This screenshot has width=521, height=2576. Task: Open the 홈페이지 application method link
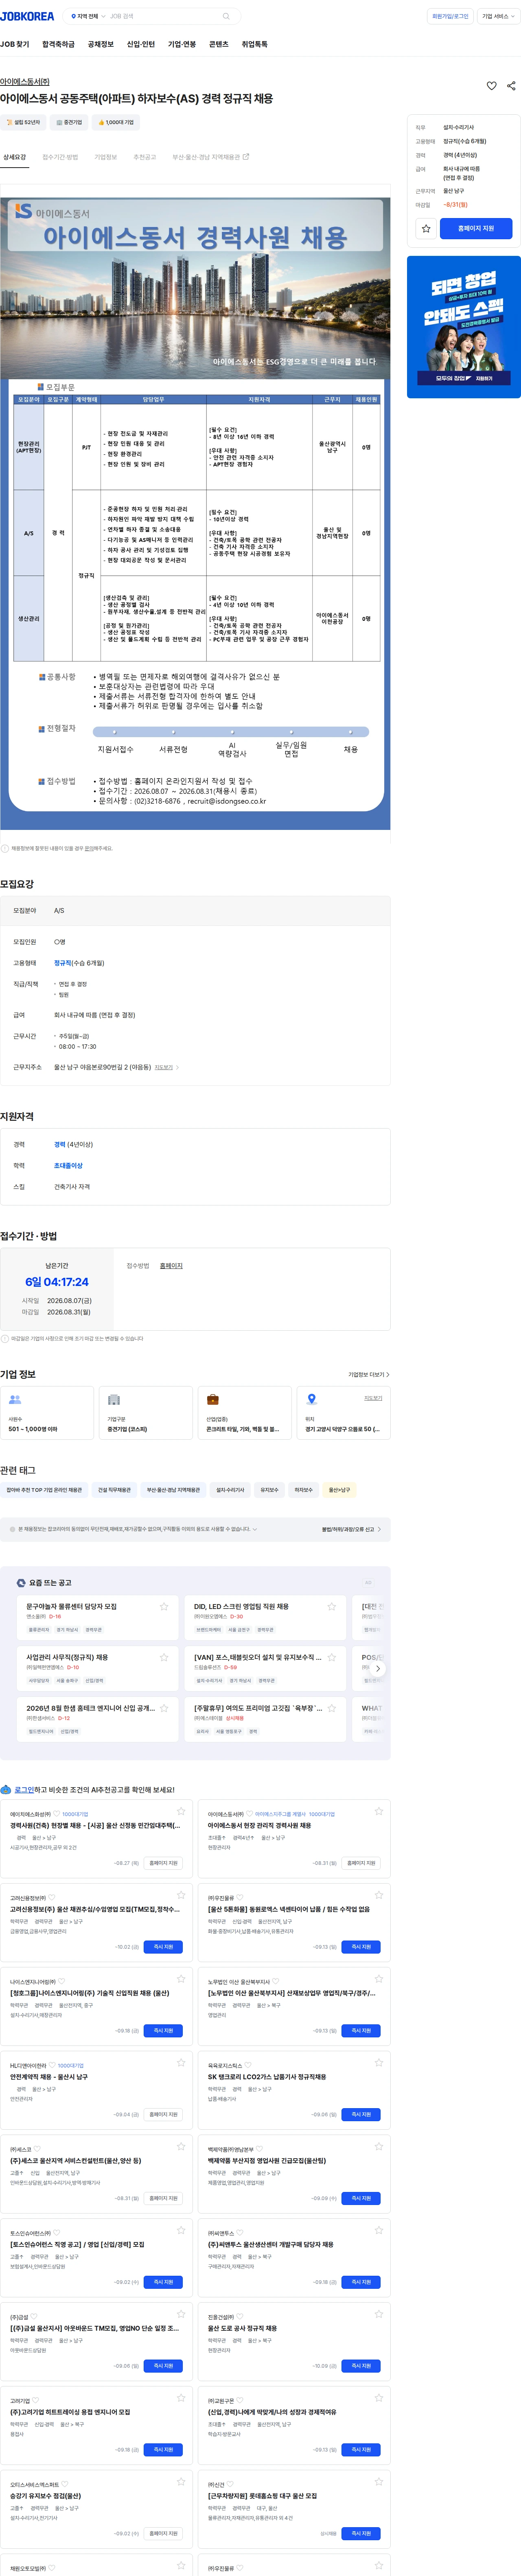(171, 1266)
